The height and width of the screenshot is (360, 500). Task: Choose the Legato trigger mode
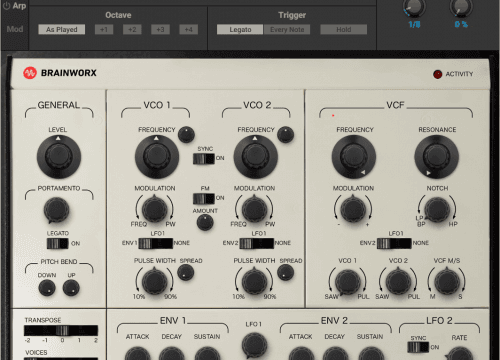[x=240, y=29]
